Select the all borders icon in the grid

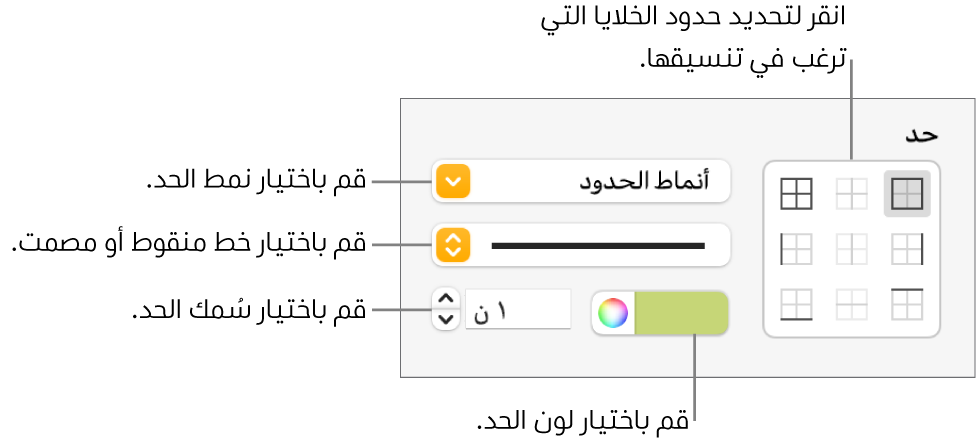tap(796, 193)
